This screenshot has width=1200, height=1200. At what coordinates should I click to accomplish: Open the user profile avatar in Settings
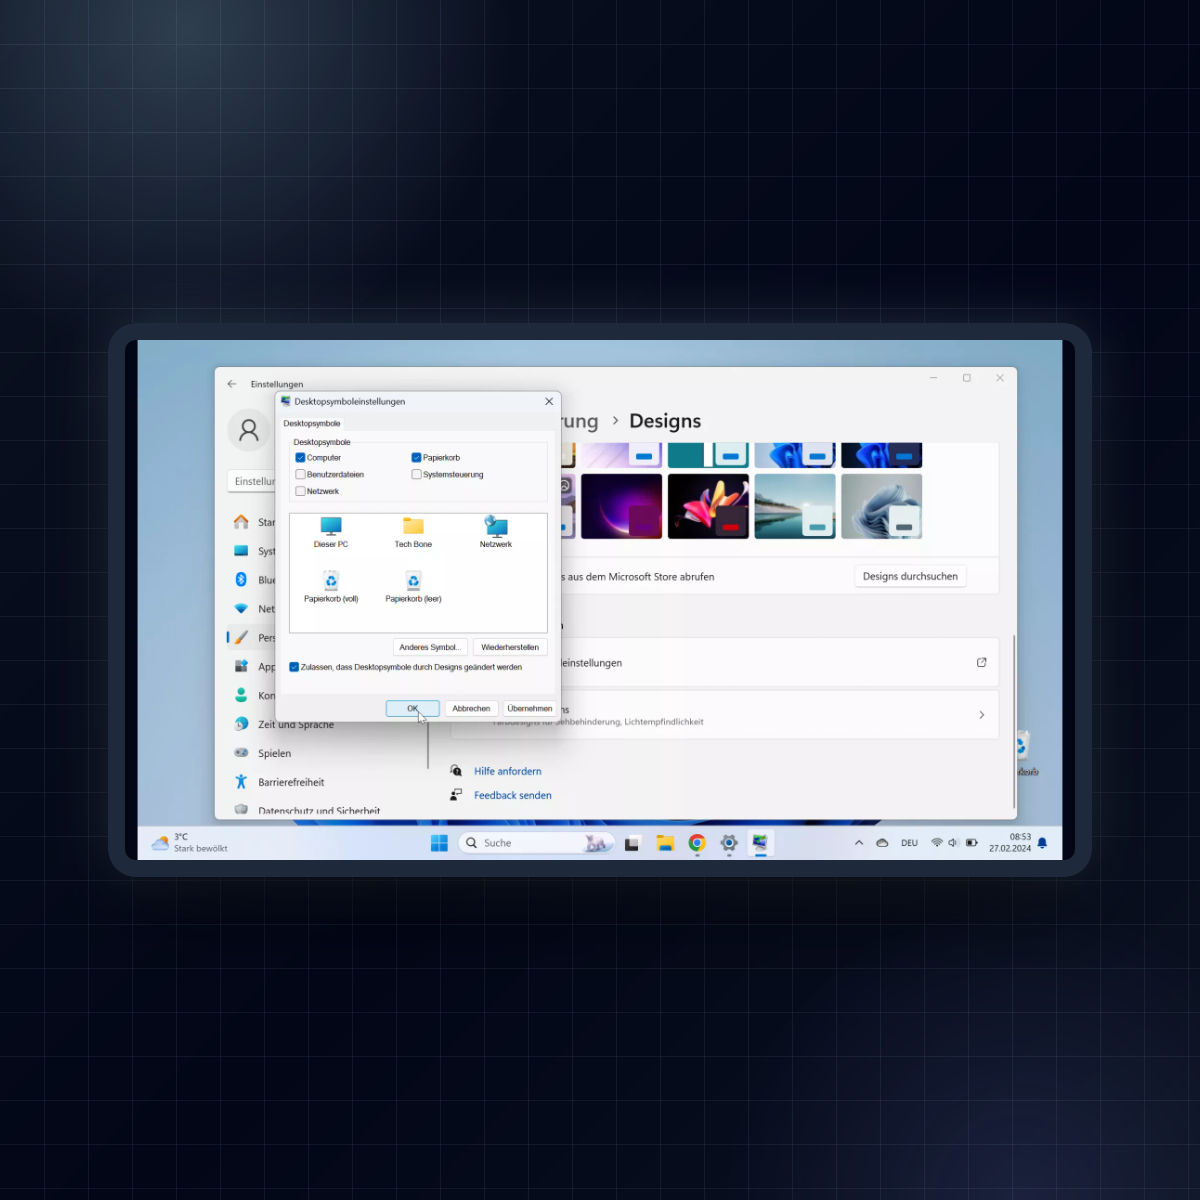tap(249, 430)
